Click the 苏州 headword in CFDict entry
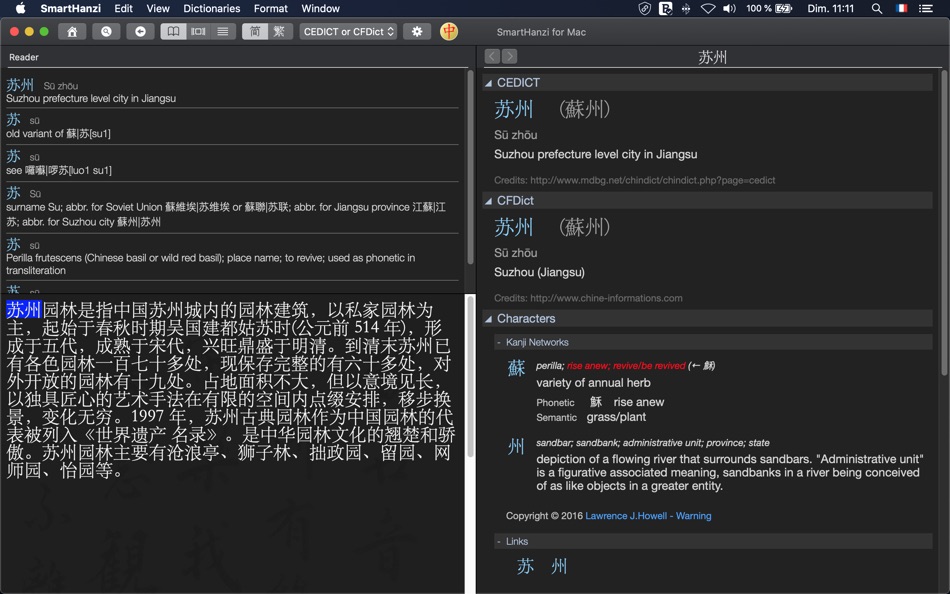The width and height of the screenshot is (950, 594). [514, 227]
